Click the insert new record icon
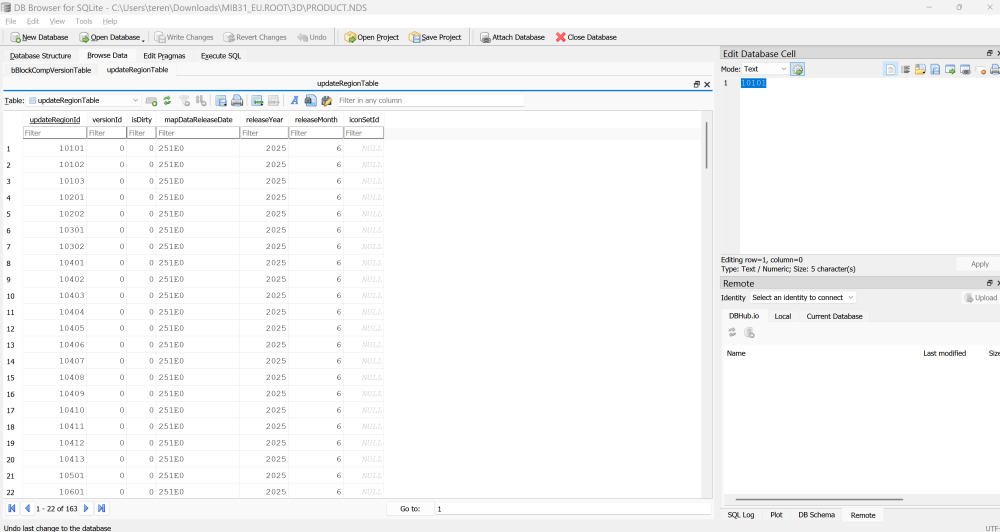This screenshot has width=1000, height=532. (x=257, y=100)
